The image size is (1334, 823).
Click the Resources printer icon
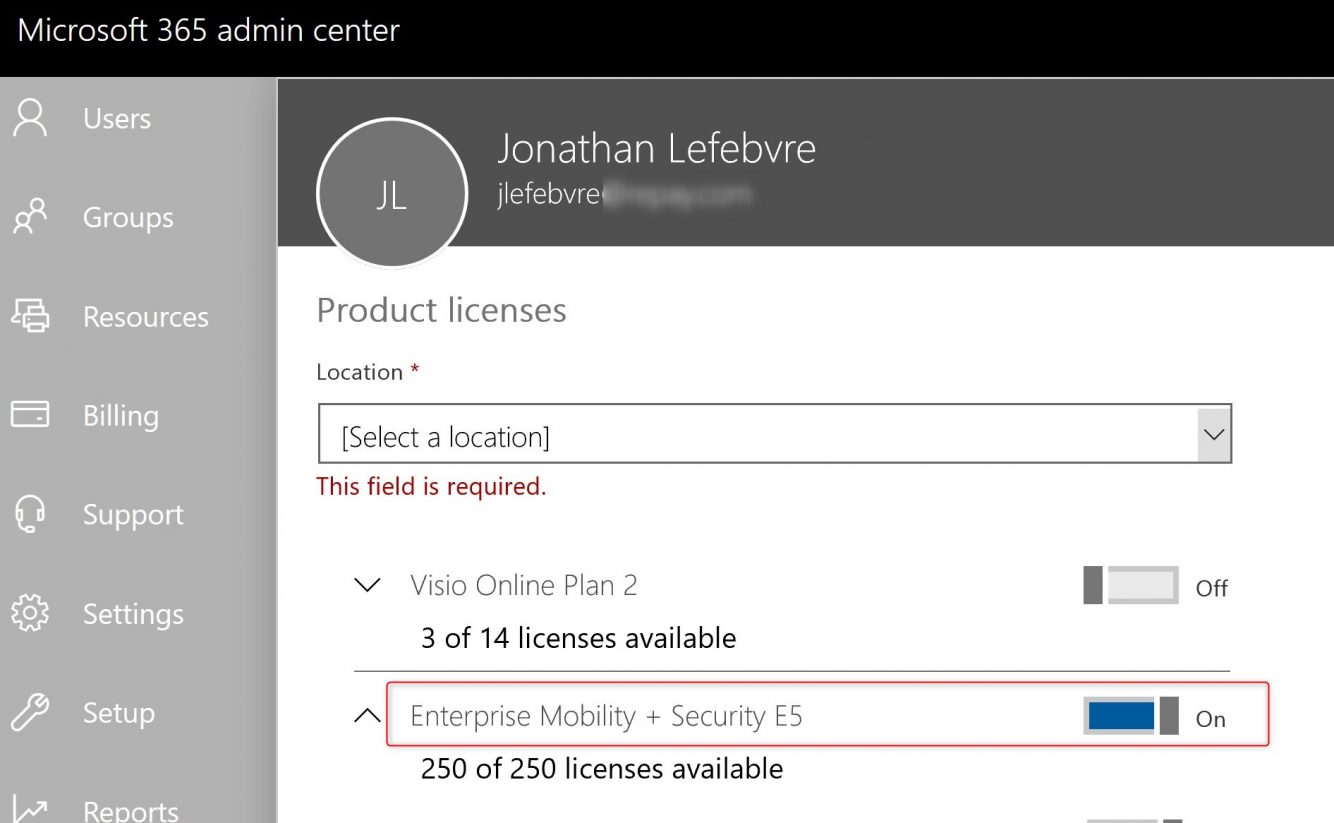pos(30,316)
